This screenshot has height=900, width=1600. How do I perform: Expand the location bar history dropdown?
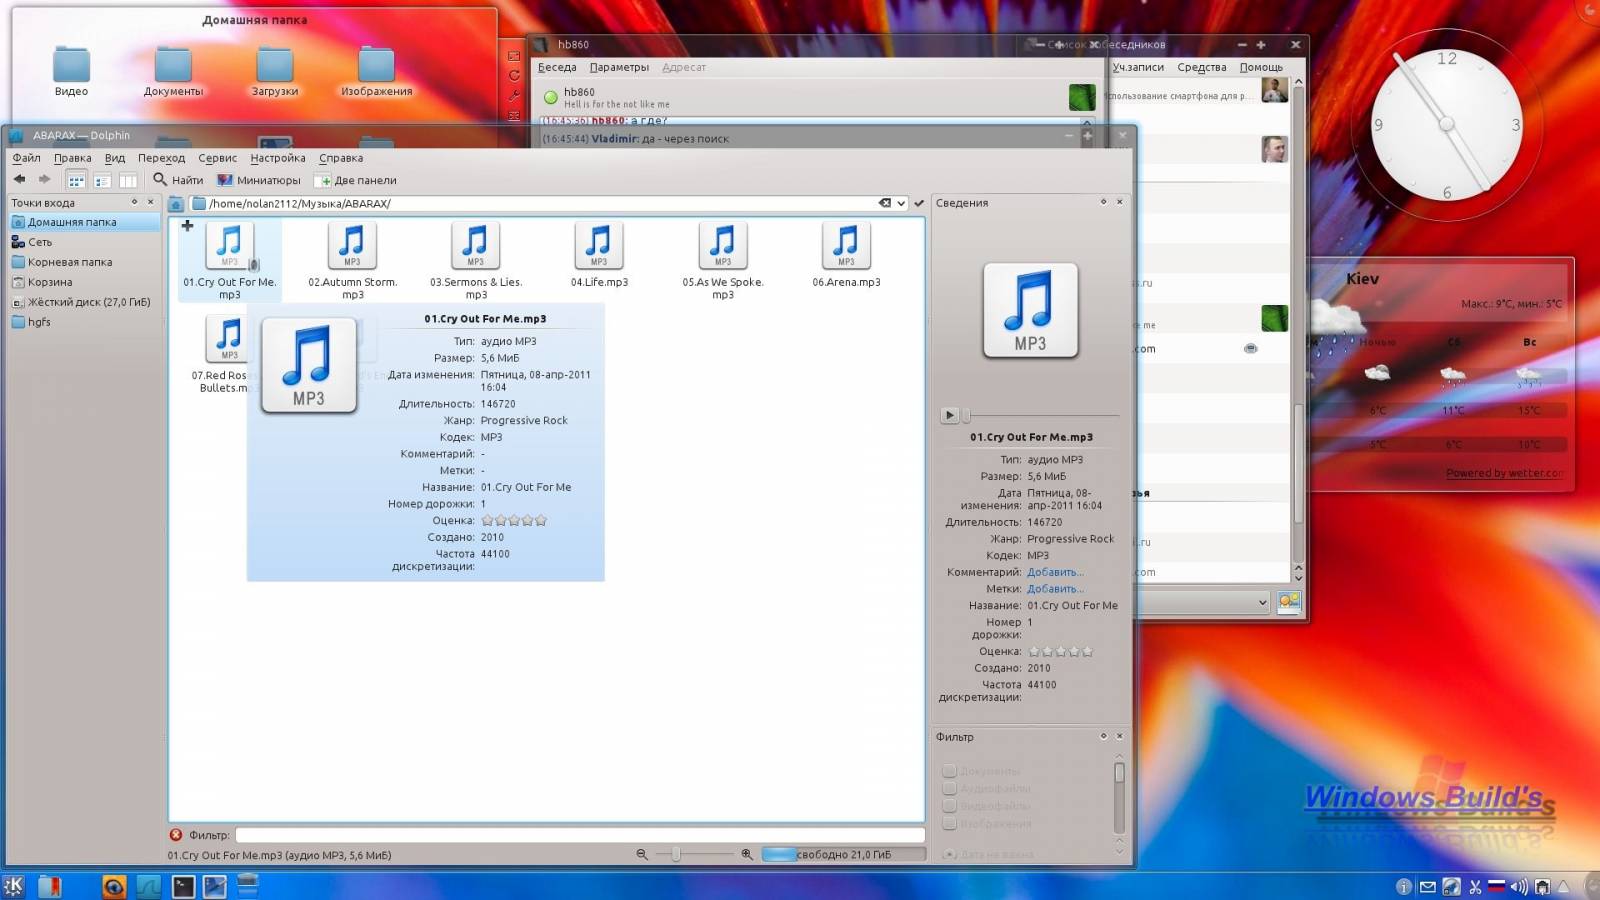click(x=901, y=203)
